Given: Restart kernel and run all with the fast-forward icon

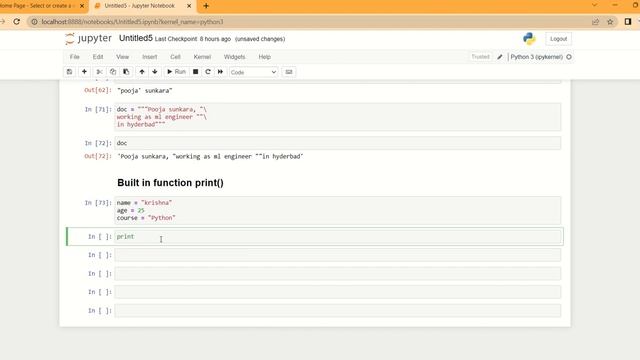Looking at the screenshot, I should coord(220,72).
